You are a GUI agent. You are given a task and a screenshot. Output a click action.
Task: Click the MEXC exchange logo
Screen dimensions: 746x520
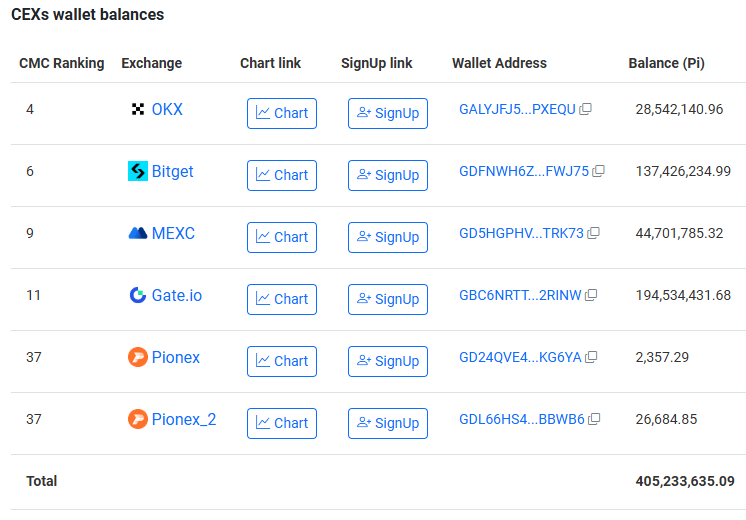point(138,233)
